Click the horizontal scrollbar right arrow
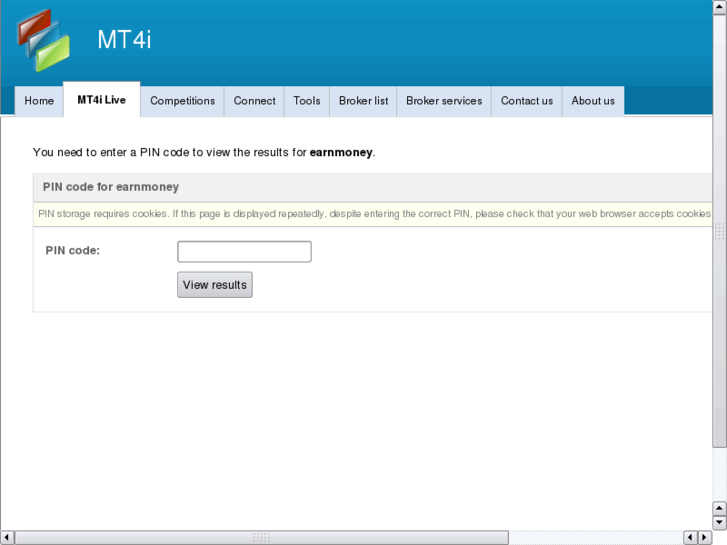Image resolution: width=727 pixels, height=545 pixels. click(704, 537)
